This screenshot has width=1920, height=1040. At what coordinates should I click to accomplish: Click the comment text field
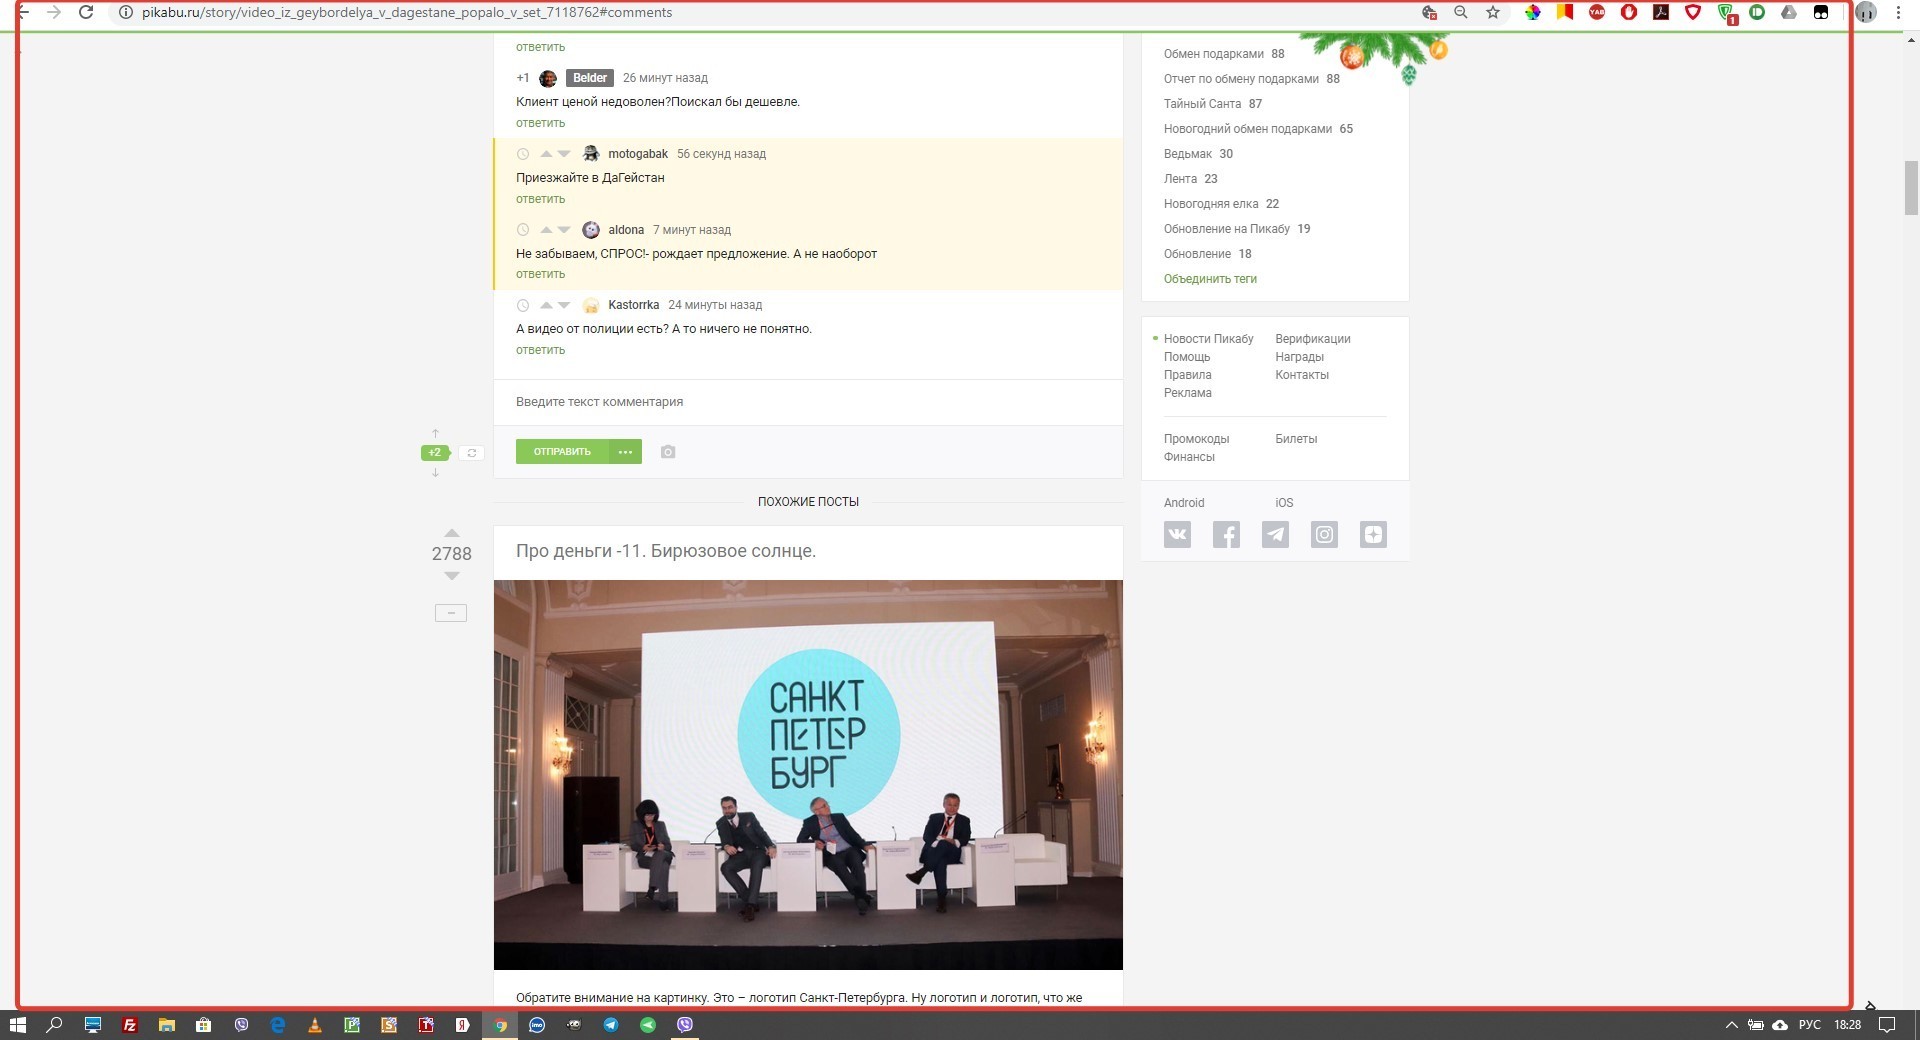pos(808,402)
